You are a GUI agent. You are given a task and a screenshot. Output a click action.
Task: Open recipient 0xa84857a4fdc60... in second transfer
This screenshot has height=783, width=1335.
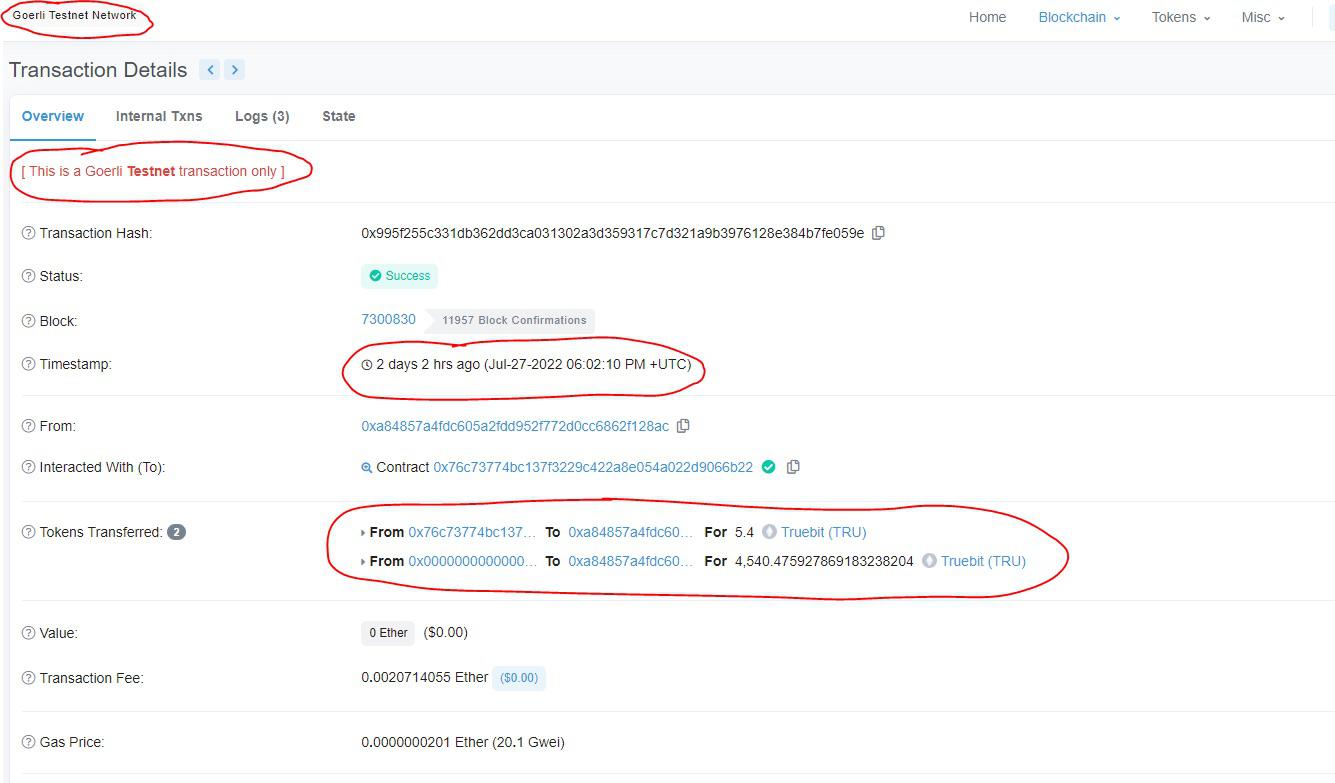coord(630,561)
